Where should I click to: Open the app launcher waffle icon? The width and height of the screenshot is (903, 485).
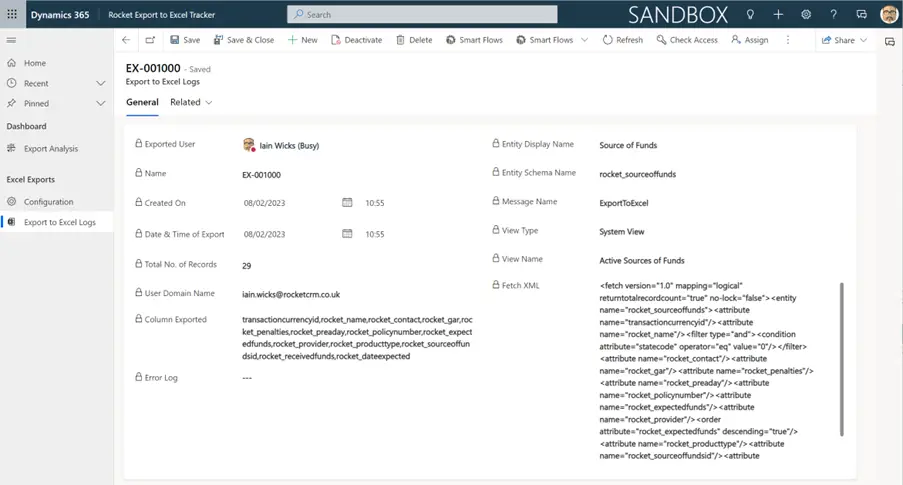(x=12, y=14)
